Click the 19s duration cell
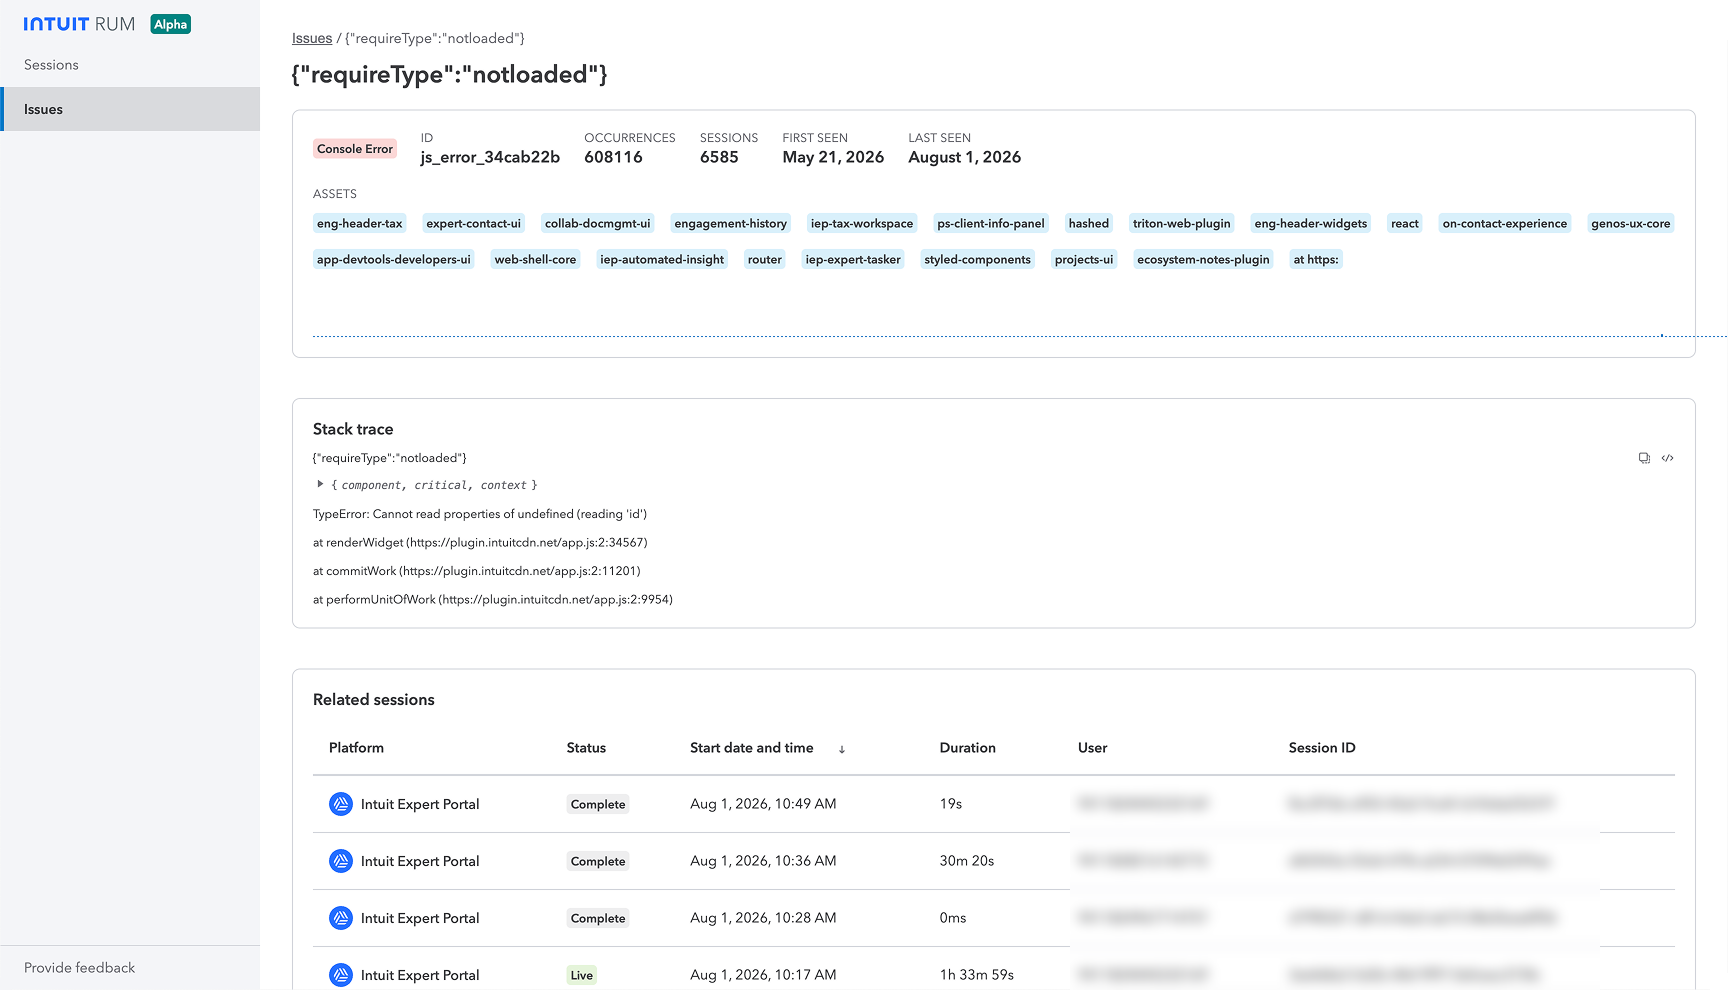The width and height of the screenshot is (1728, 990). click(951, 804)
